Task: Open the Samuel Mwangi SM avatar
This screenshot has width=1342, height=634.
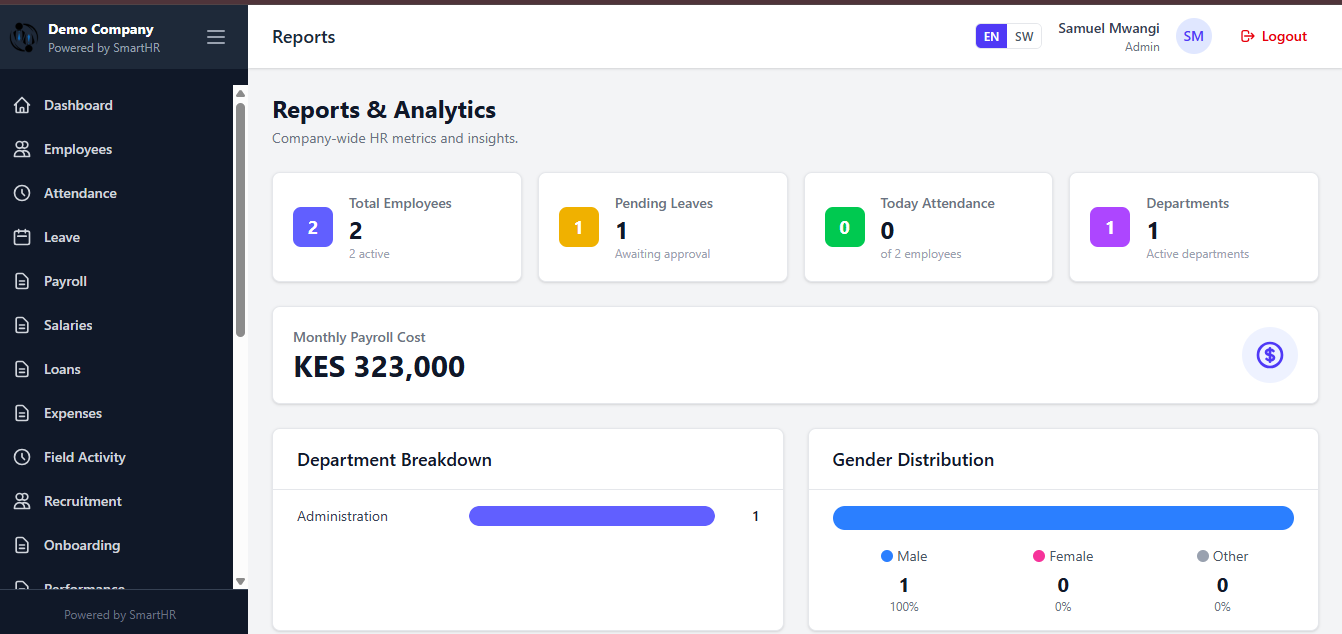Action: (1193, 36)
